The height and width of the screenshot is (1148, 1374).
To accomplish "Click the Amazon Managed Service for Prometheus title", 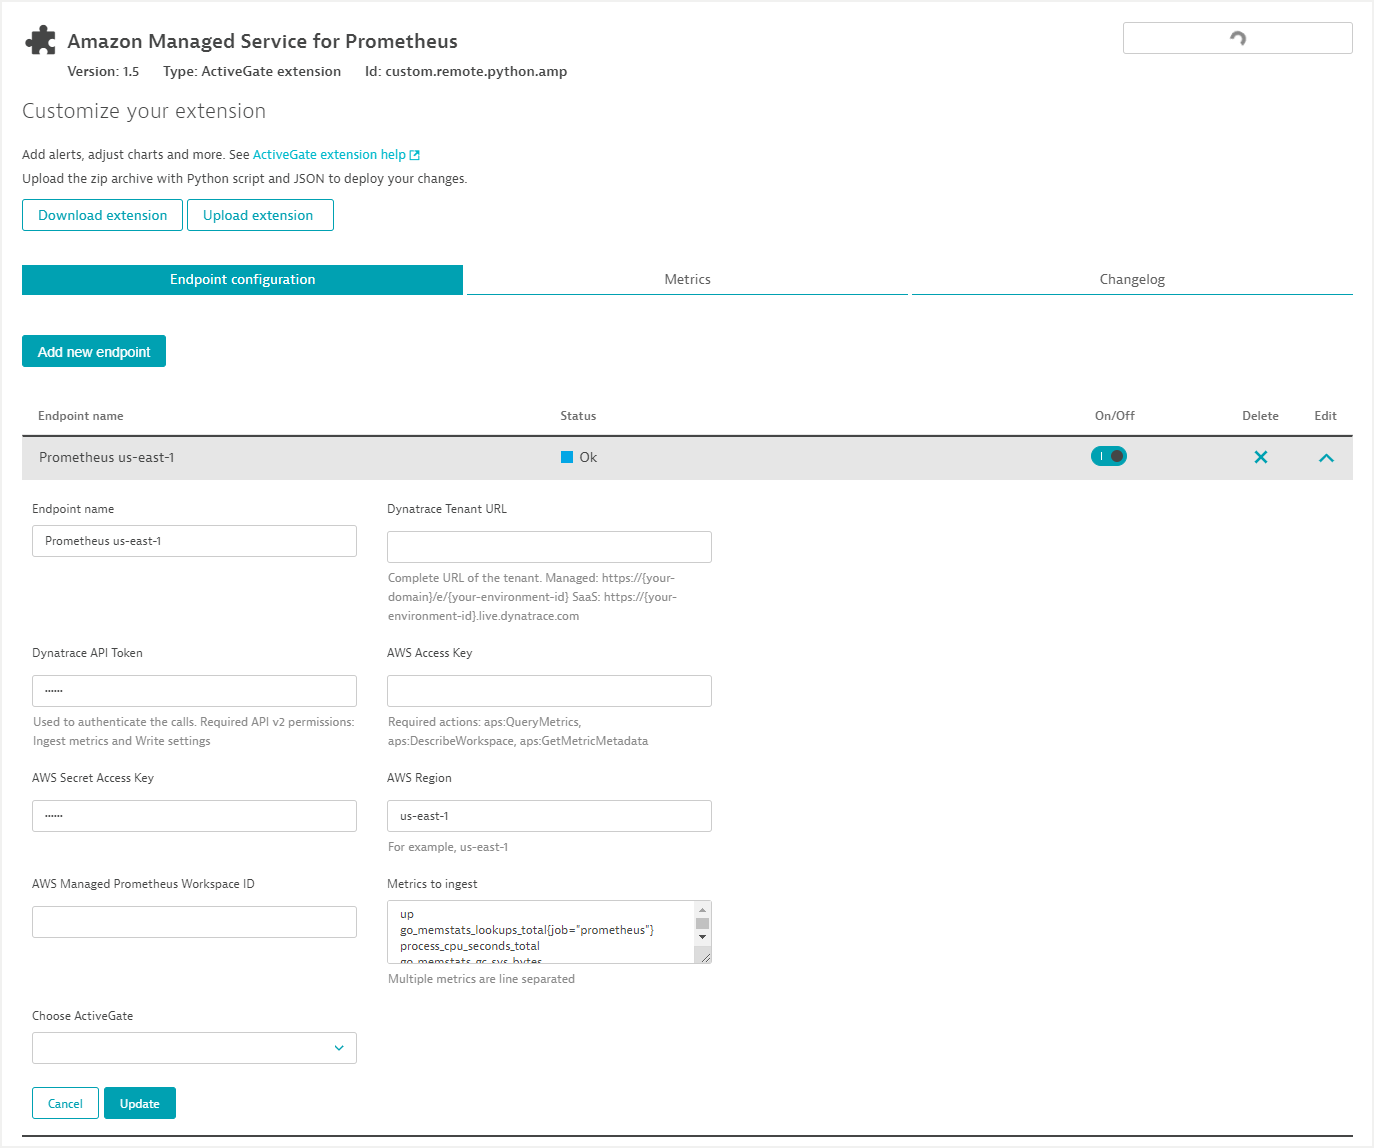I will pyautogui.click(x=262, y=41).
